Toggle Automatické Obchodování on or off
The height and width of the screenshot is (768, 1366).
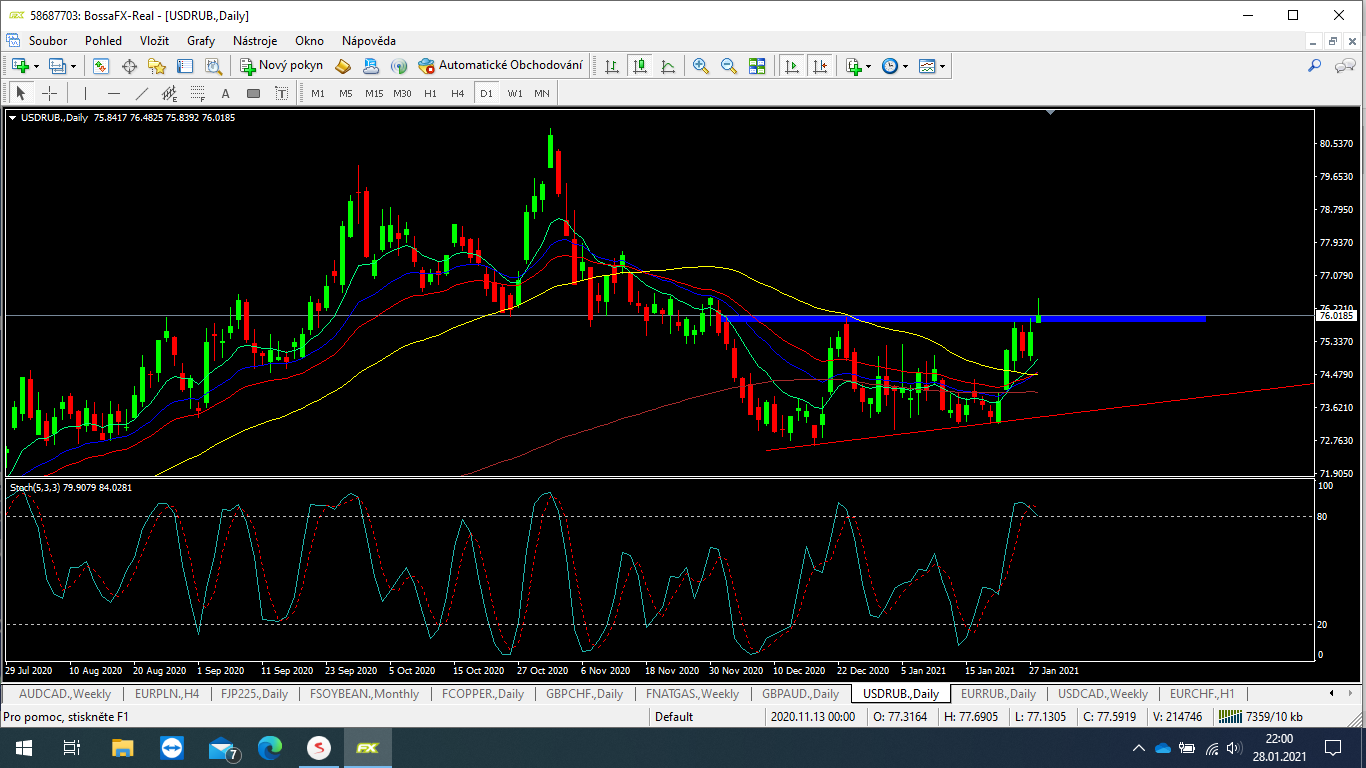500,66
